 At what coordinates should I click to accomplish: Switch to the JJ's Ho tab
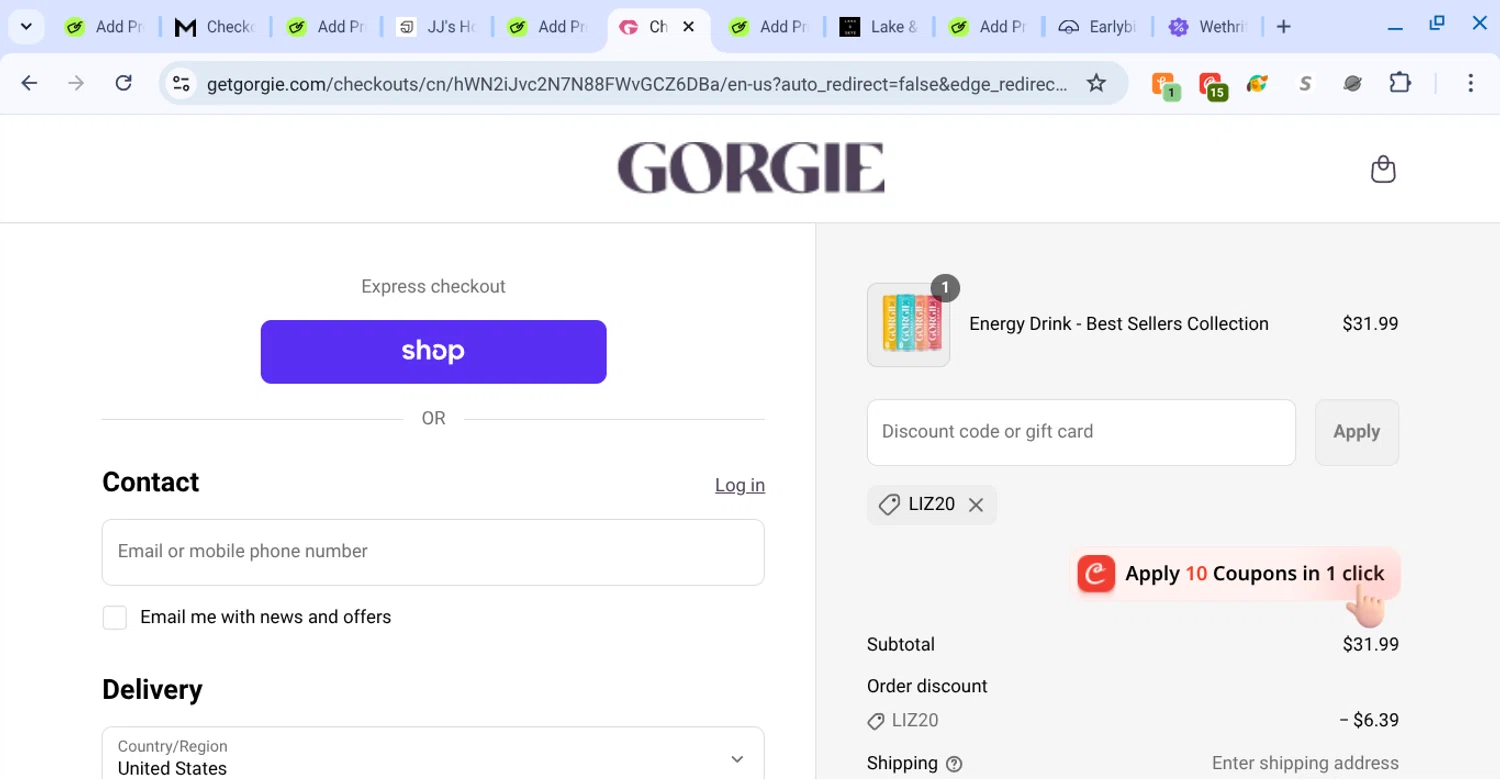point(435,27)
